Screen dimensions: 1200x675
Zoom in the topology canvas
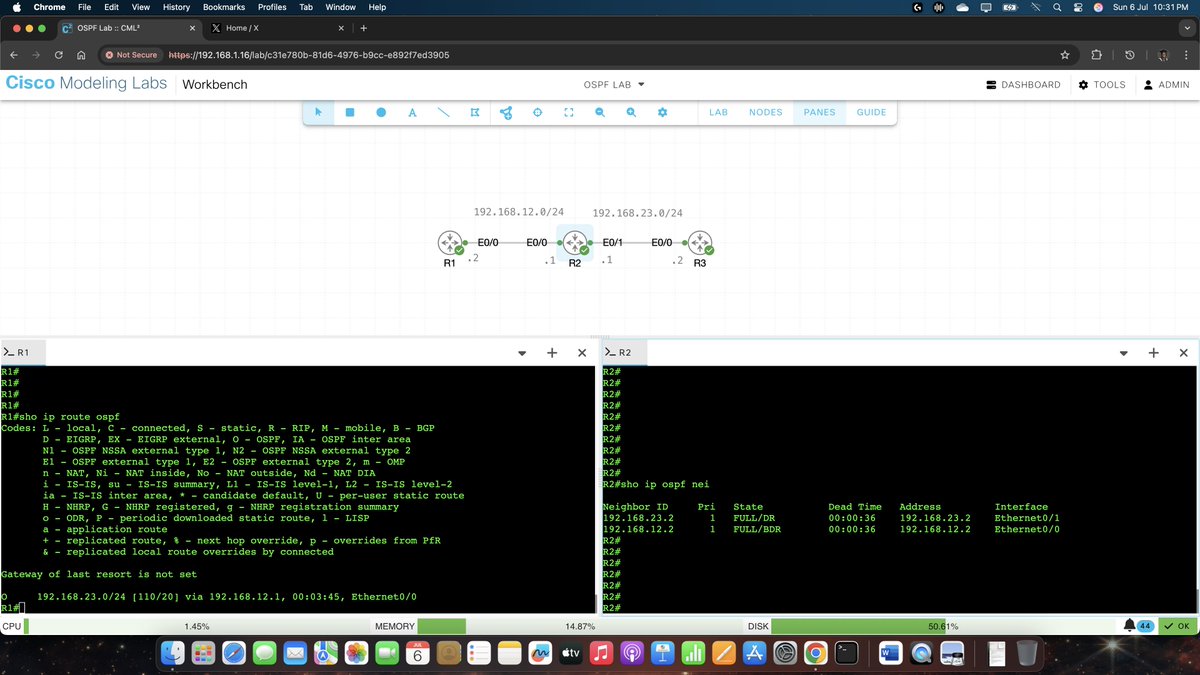(x=631, y=113)
